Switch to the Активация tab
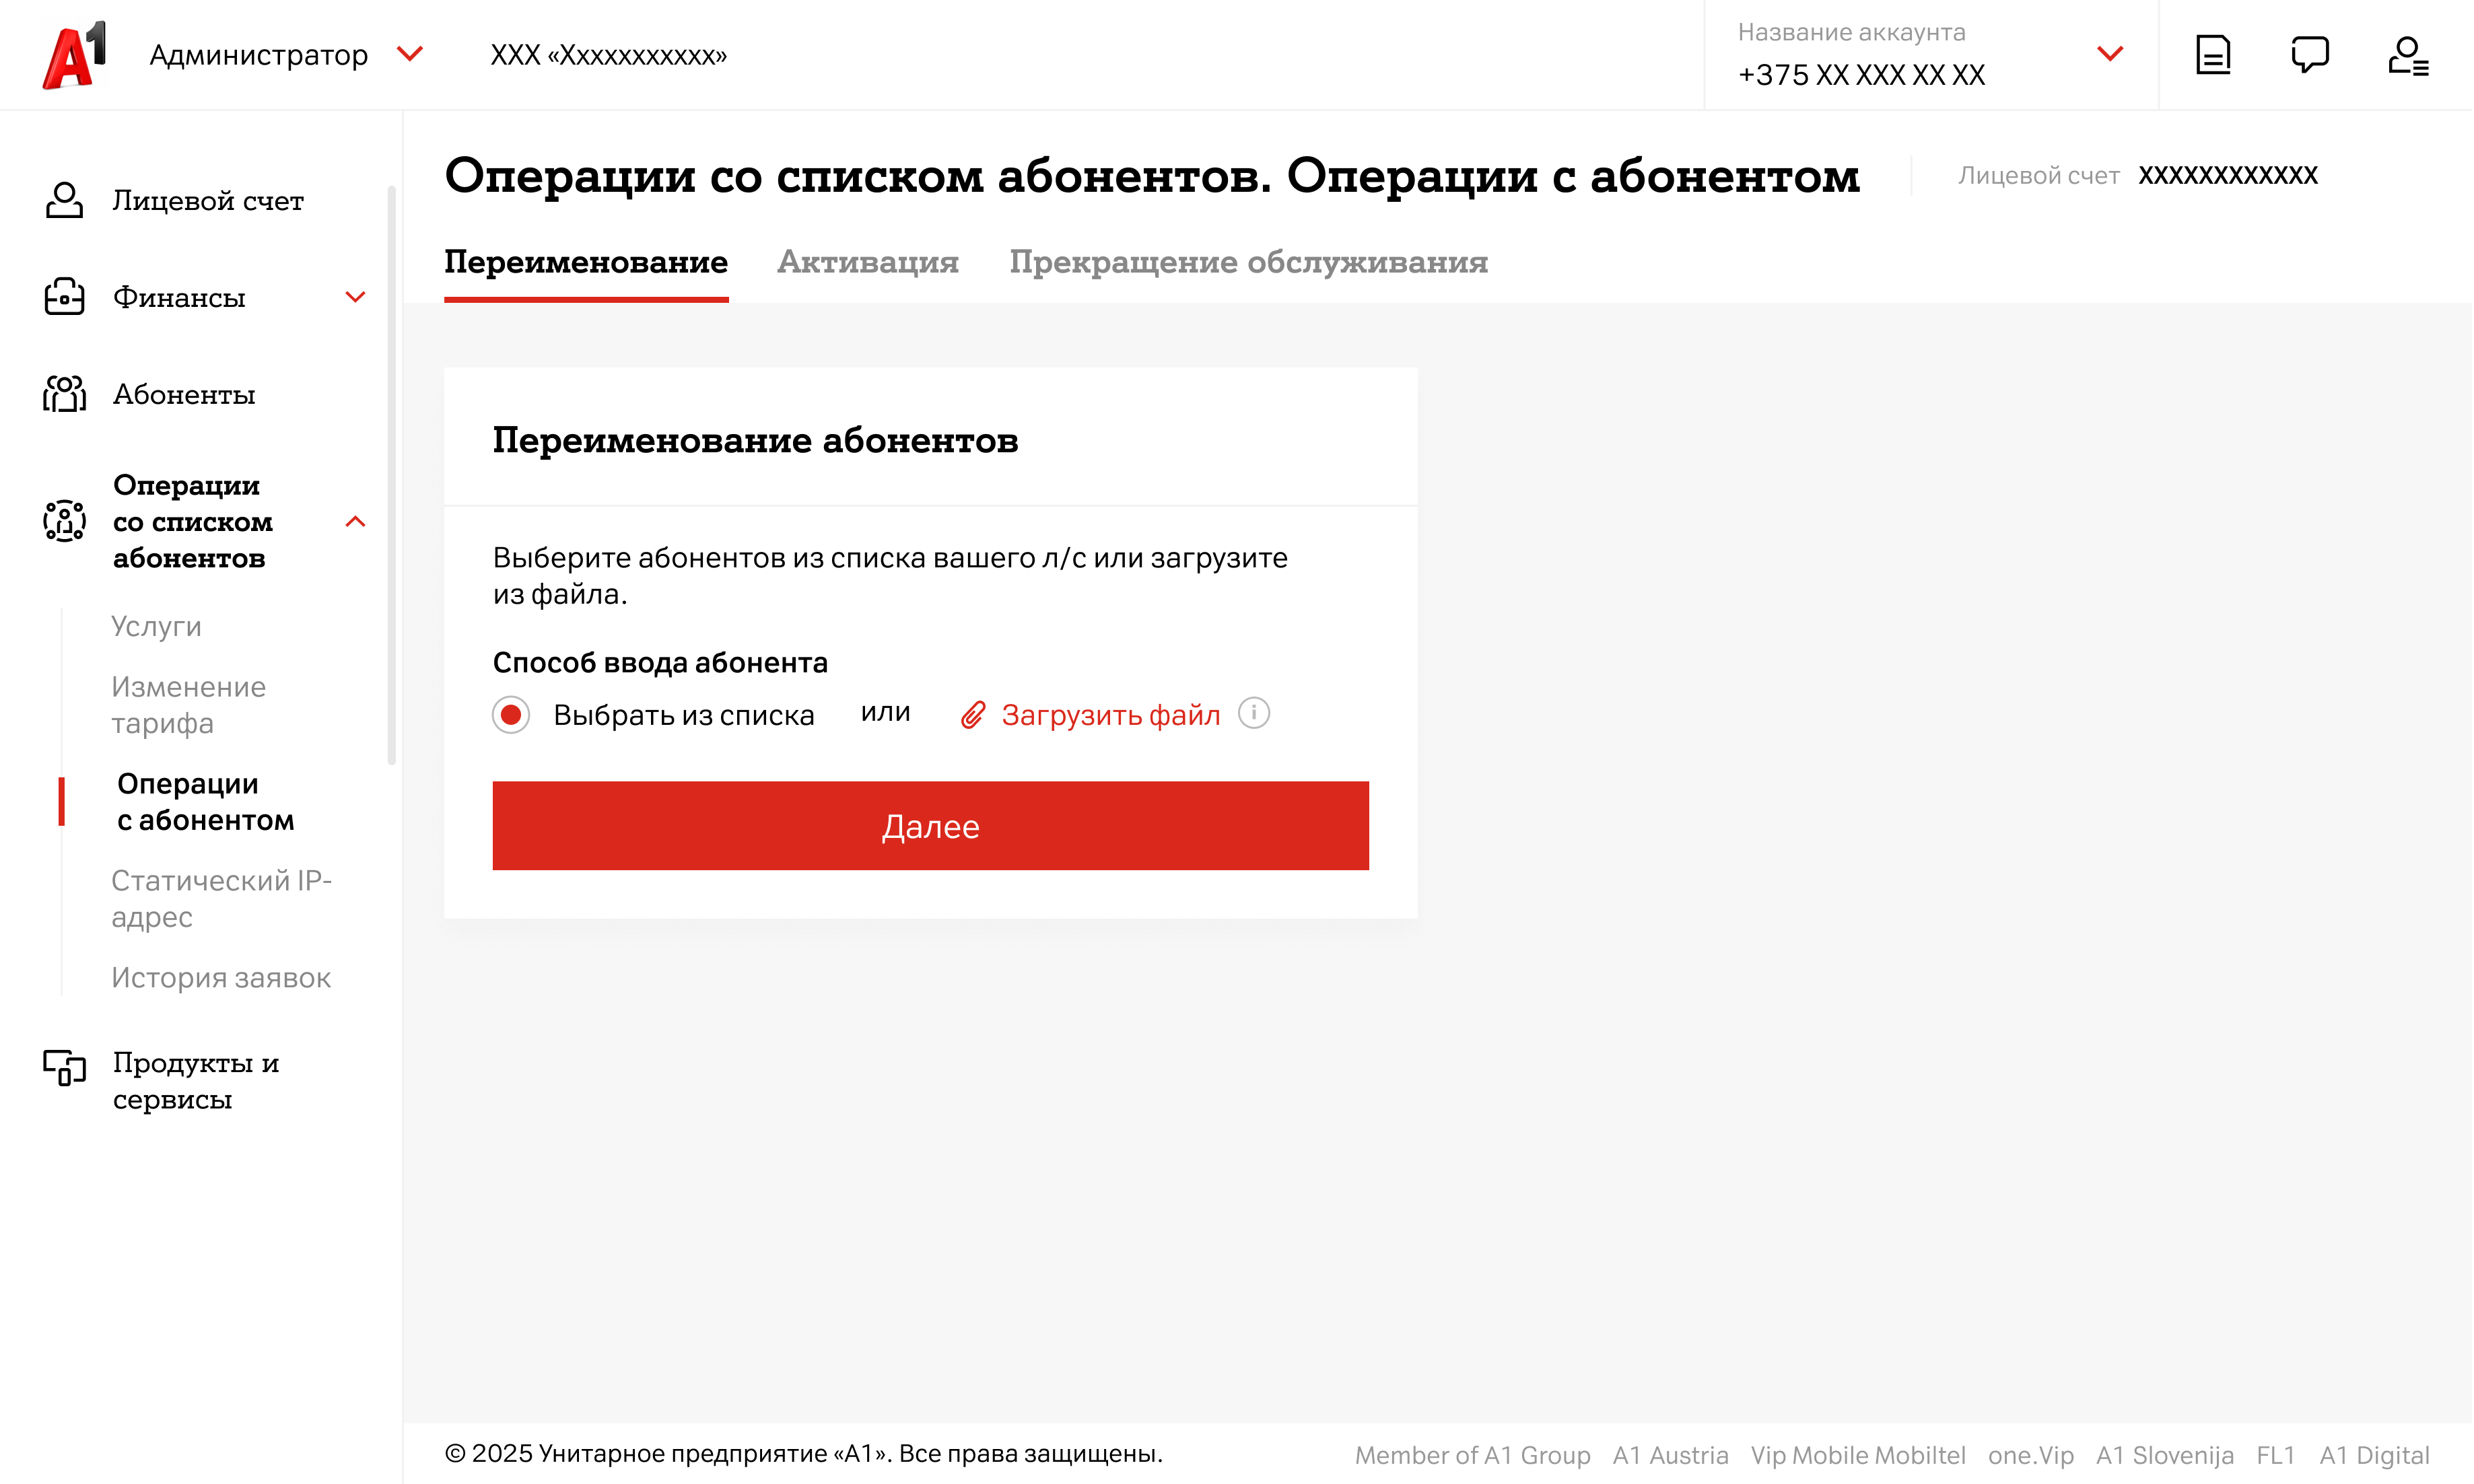Screen dimensions: 2474x1484 867,262
